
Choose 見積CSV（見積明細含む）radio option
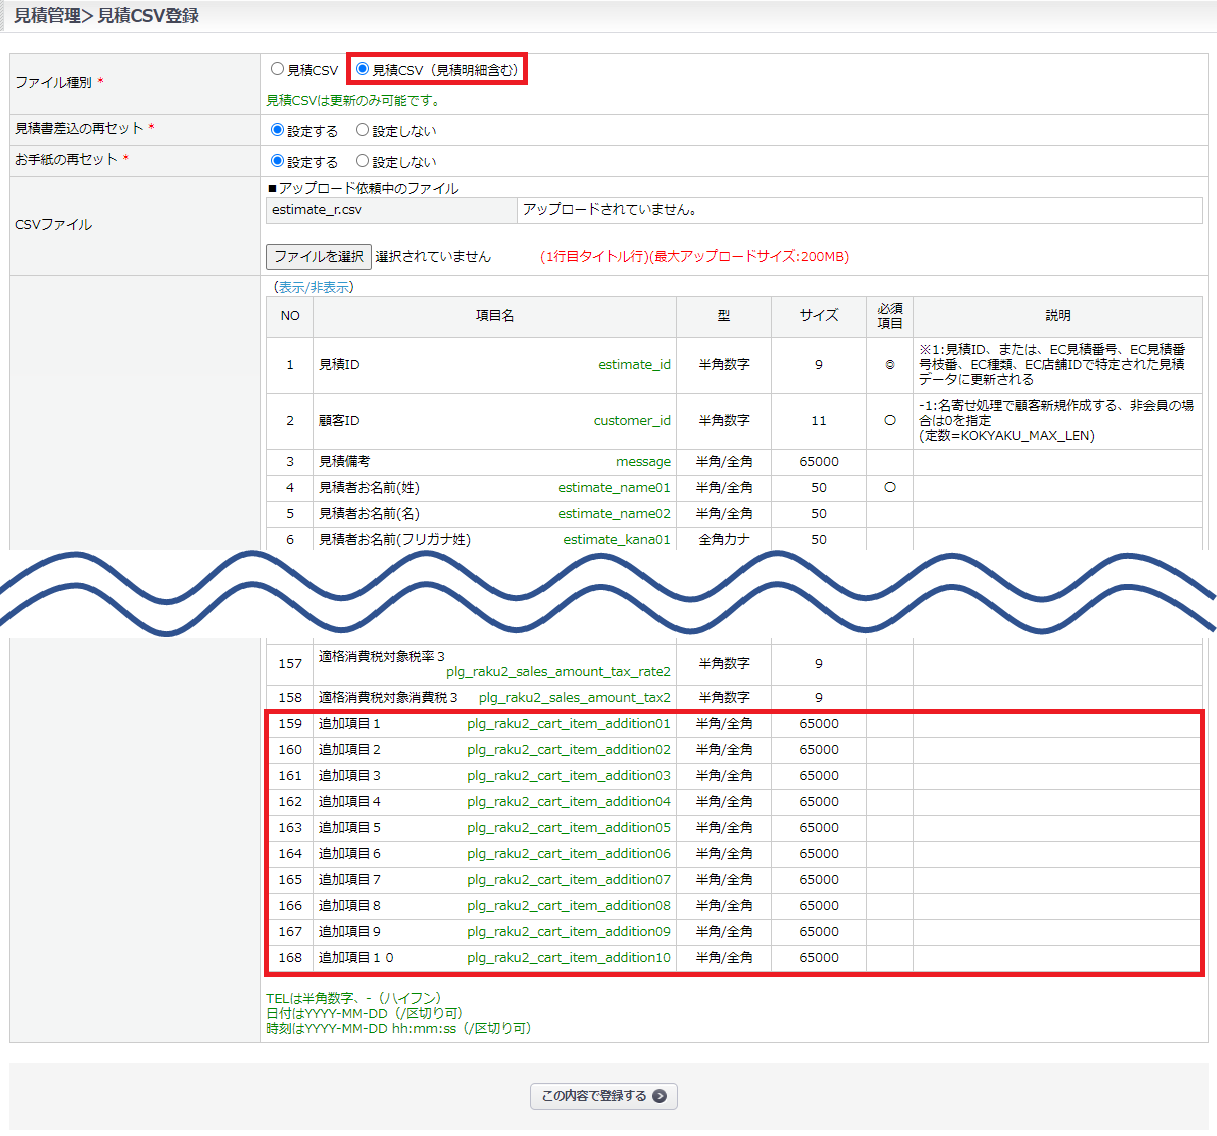[363, 69]
